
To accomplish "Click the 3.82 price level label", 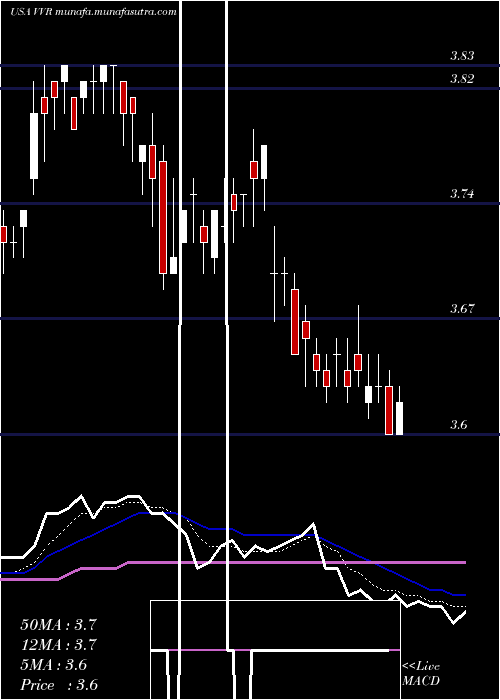I will point(462,79).
